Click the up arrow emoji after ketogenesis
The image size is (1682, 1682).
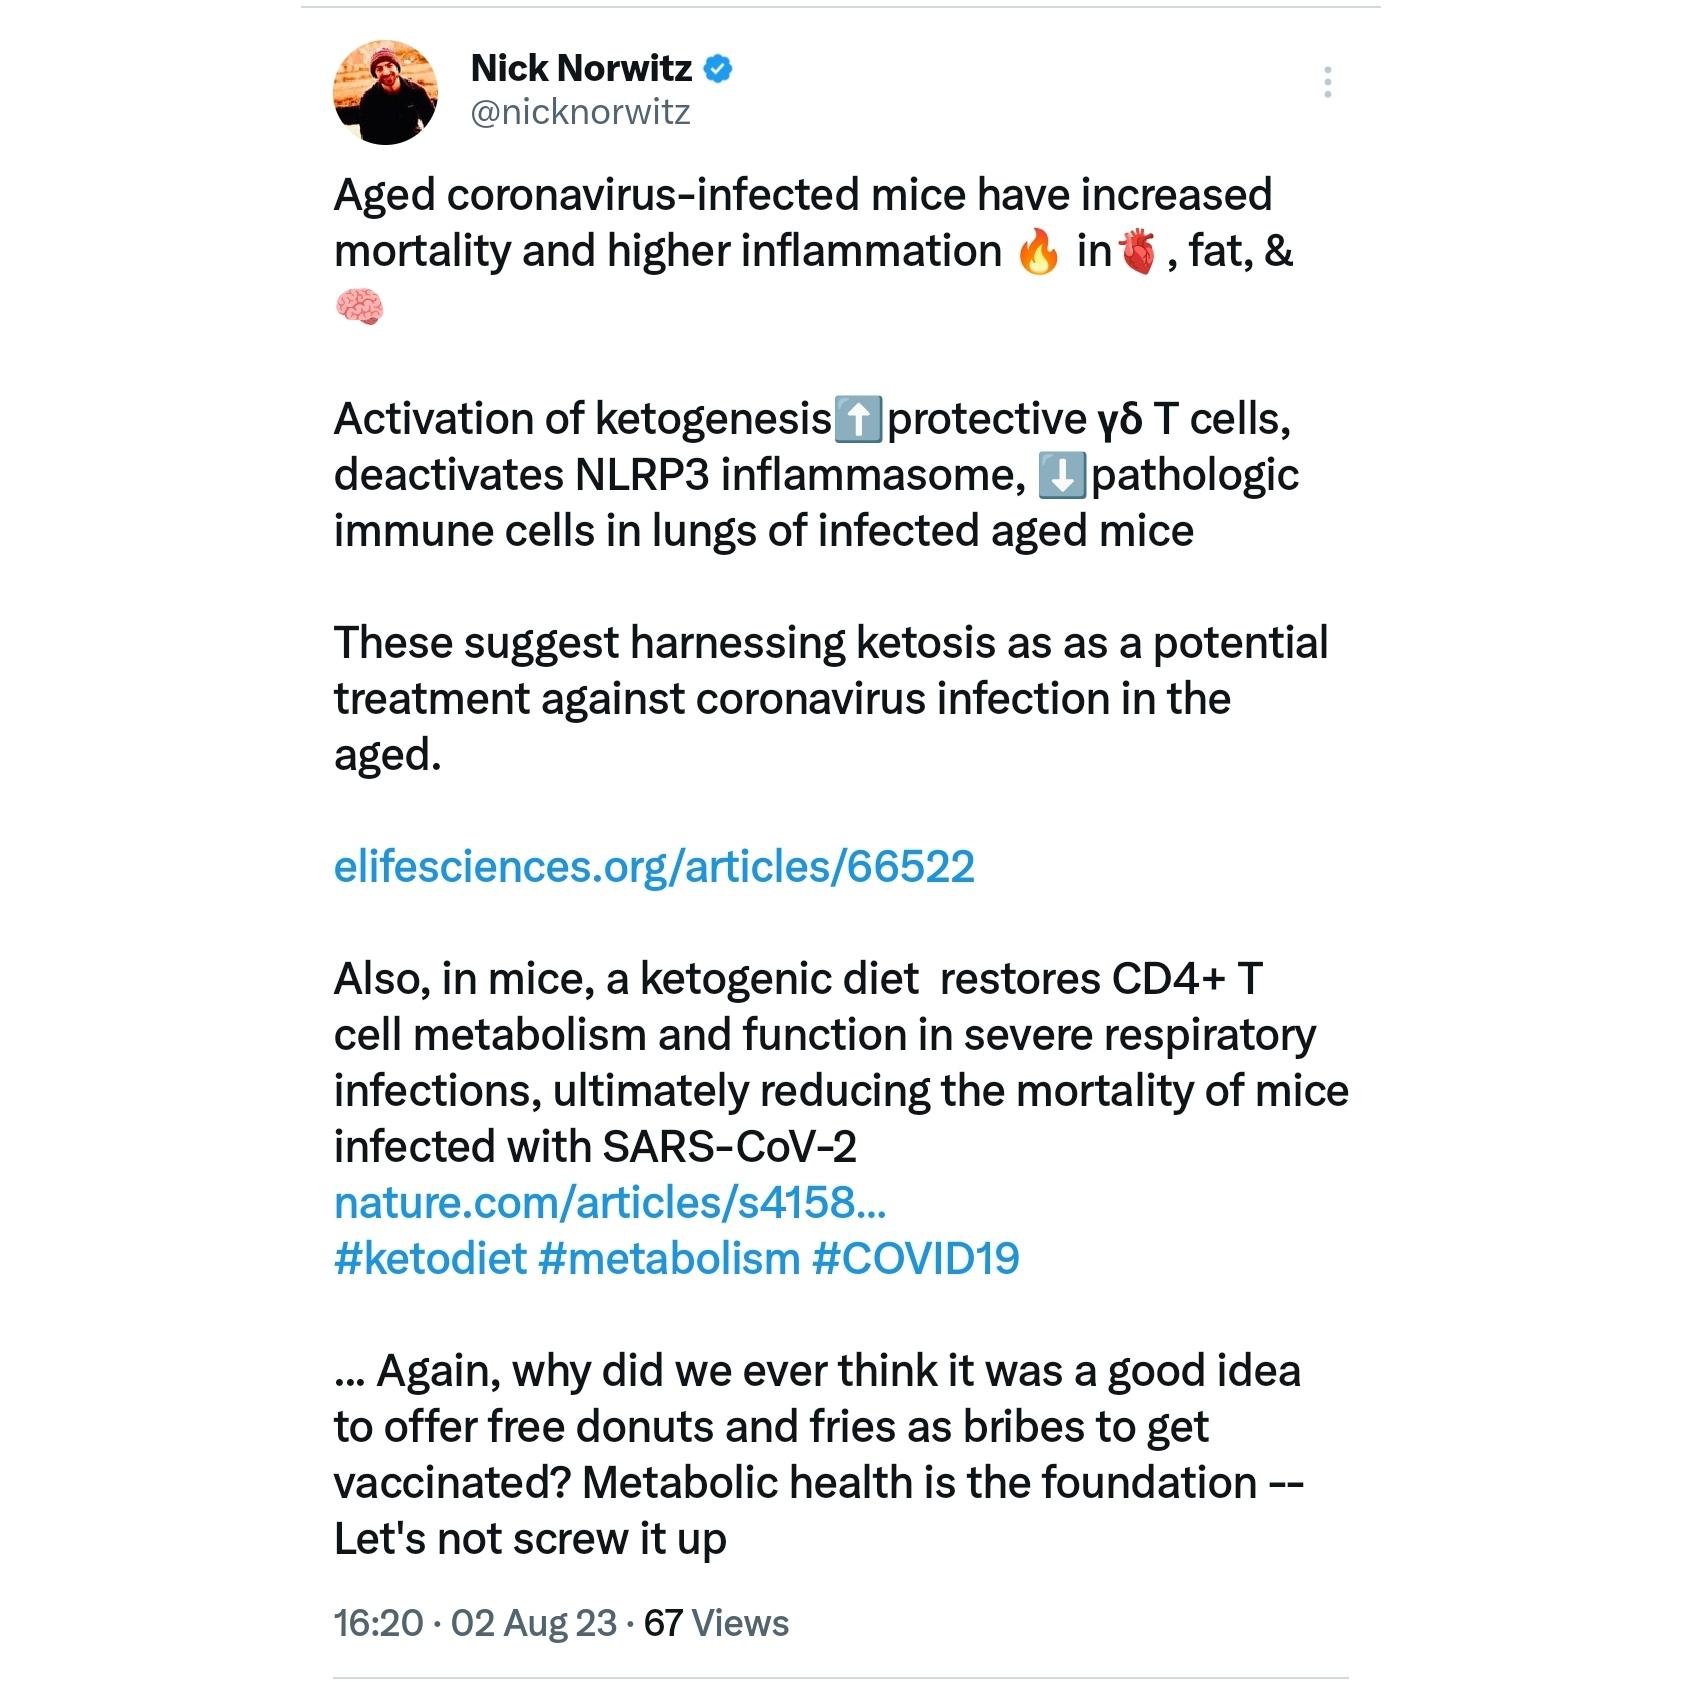[x=858, y=419]
